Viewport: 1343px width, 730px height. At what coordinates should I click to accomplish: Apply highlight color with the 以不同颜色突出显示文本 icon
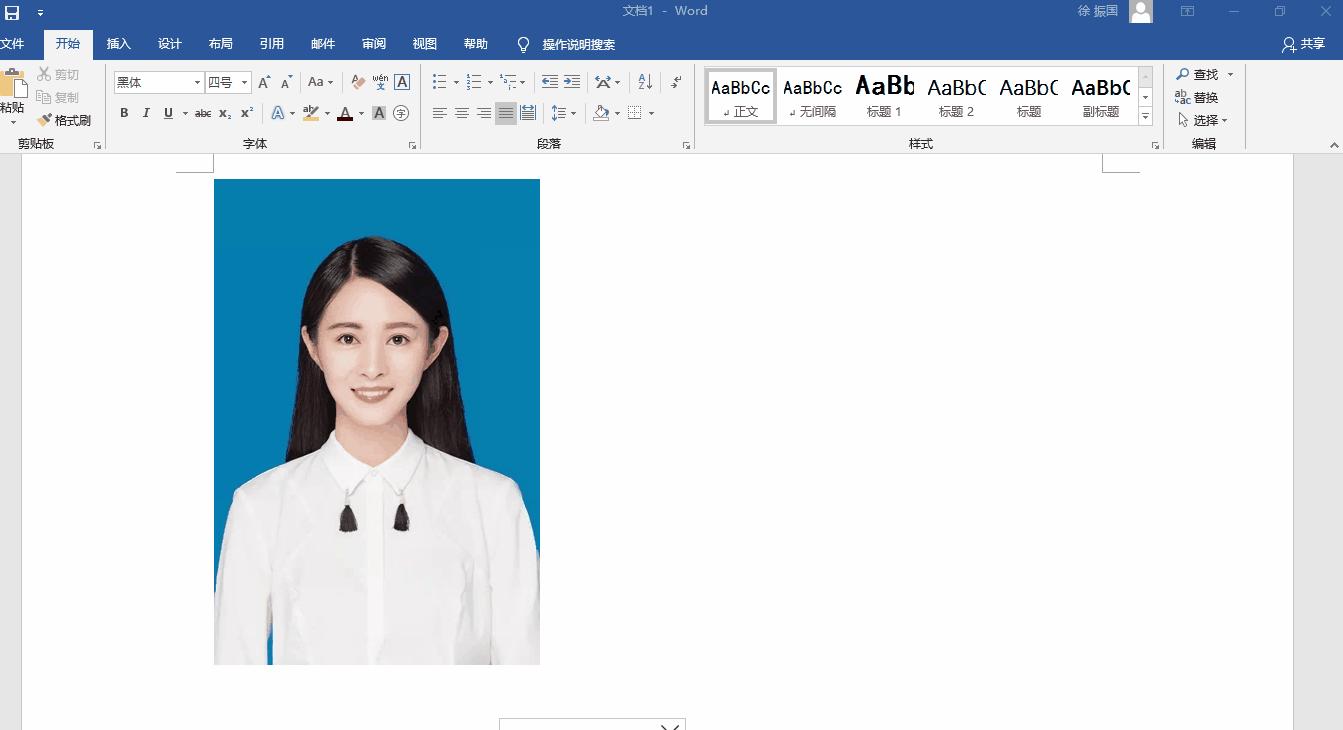tap(310, 113)
